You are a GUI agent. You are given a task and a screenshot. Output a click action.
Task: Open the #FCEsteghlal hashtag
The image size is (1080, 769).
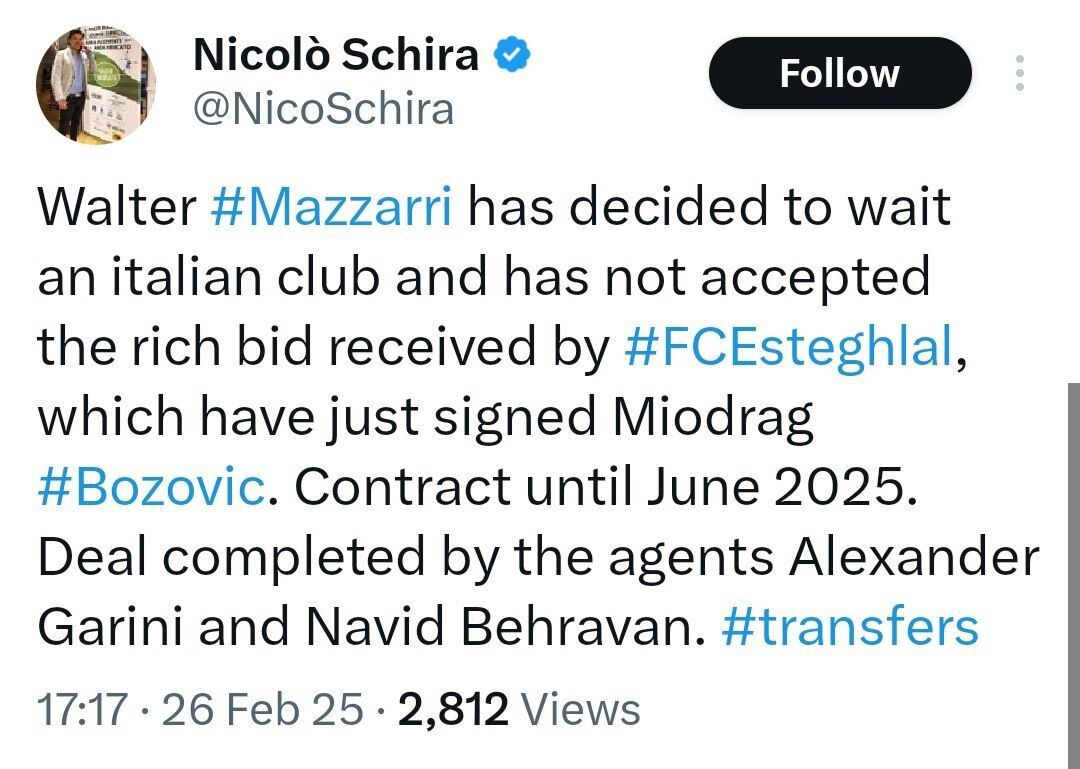(x=790, y=348)
